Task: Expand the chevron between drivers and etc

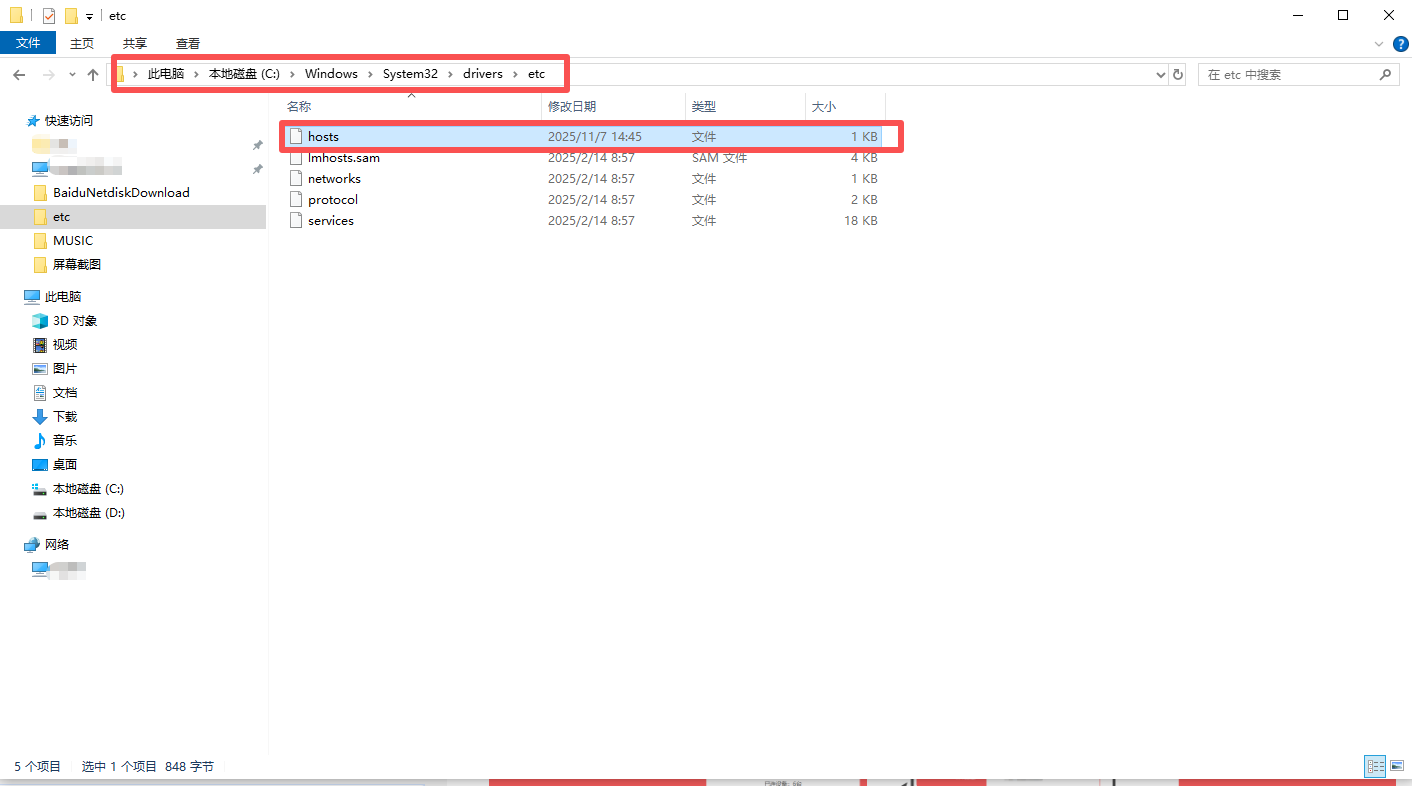Action: pyautogui.click(x=515, y=74)
